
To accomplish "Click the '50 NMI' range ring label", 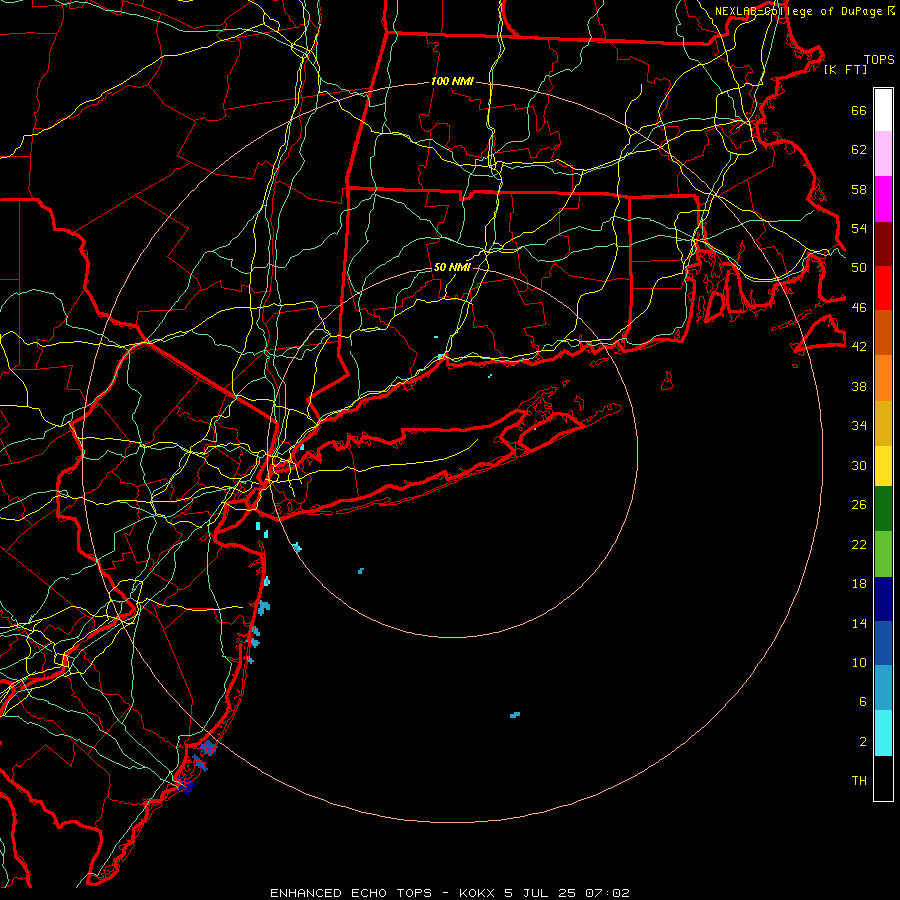I will click(x=452, y=267).
